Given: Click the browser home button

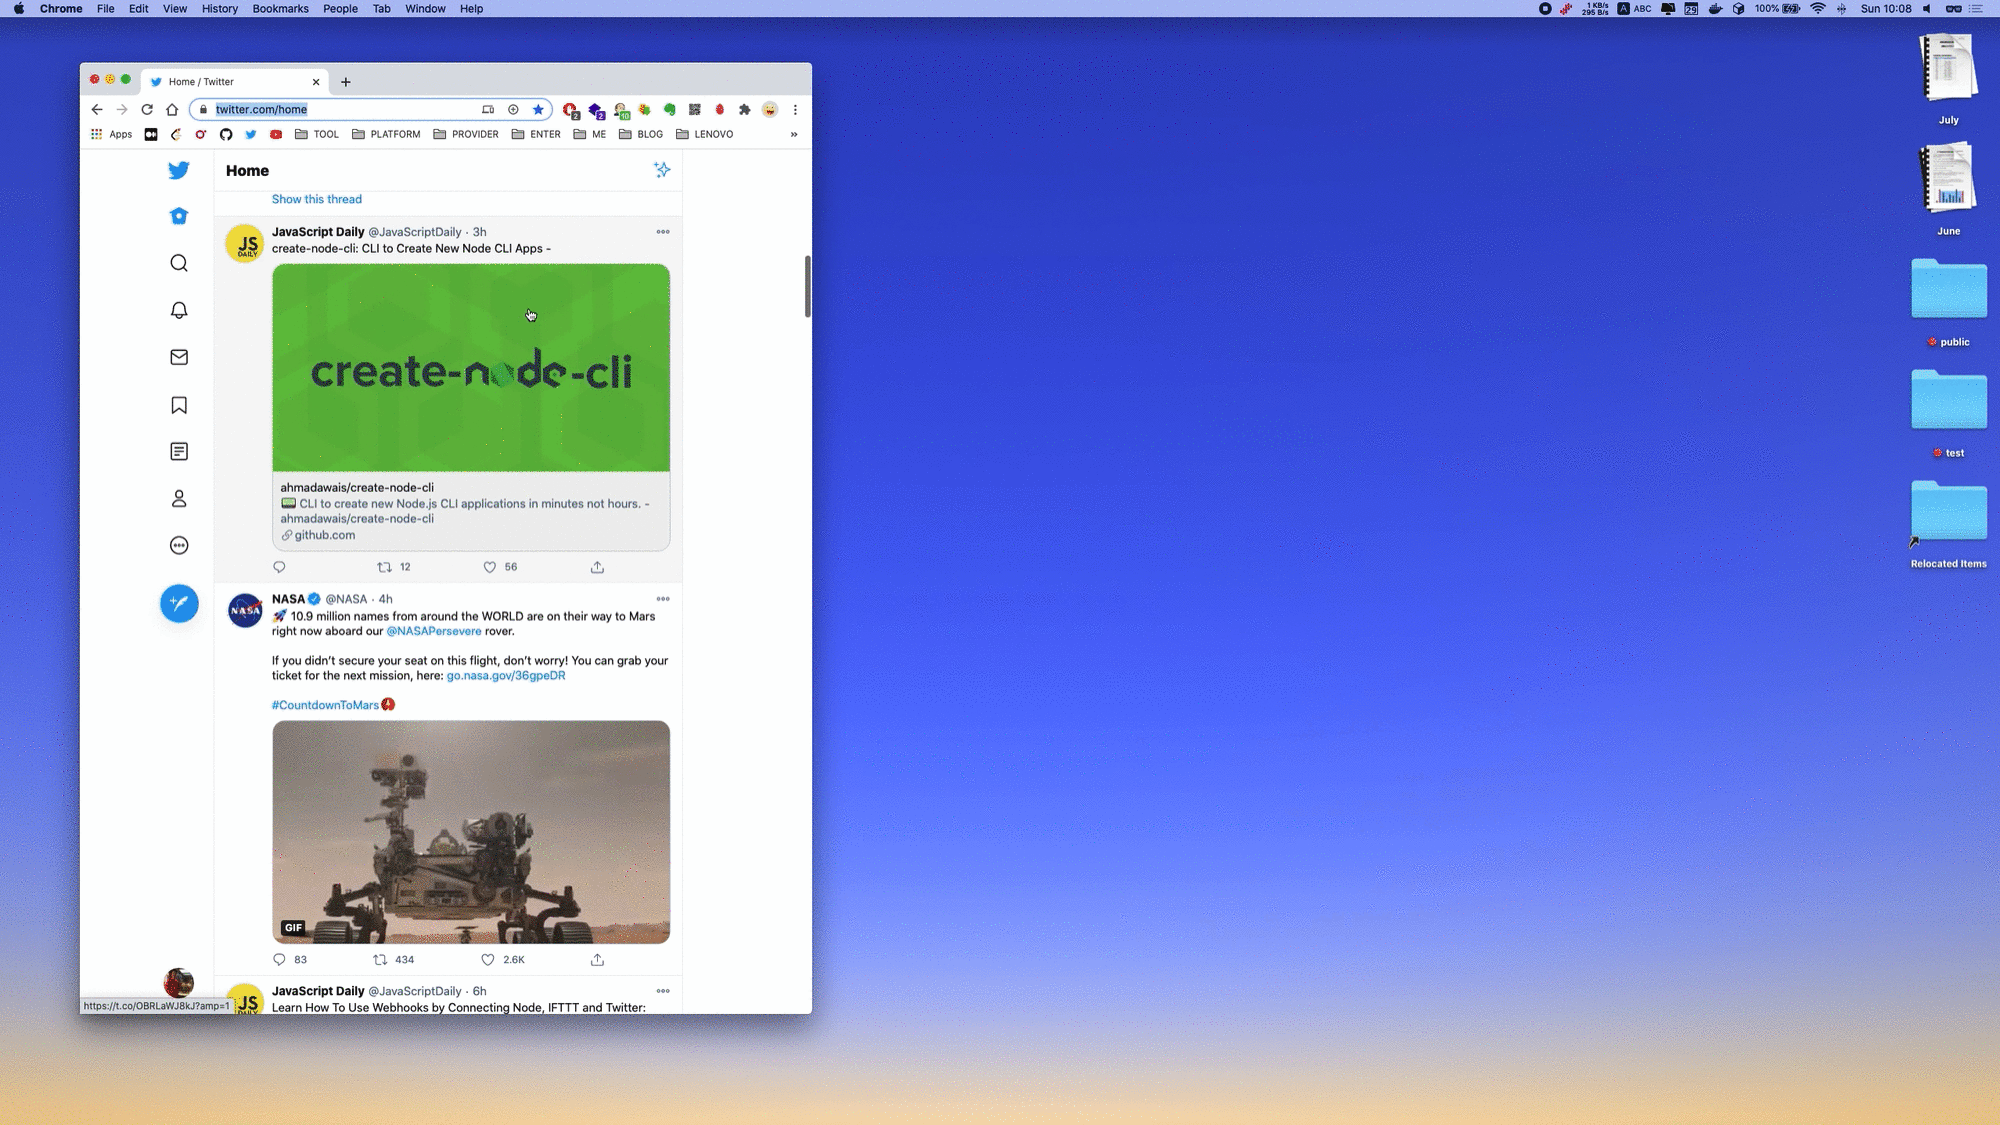Looking at the screenshot, I should [x=172, y=110].
